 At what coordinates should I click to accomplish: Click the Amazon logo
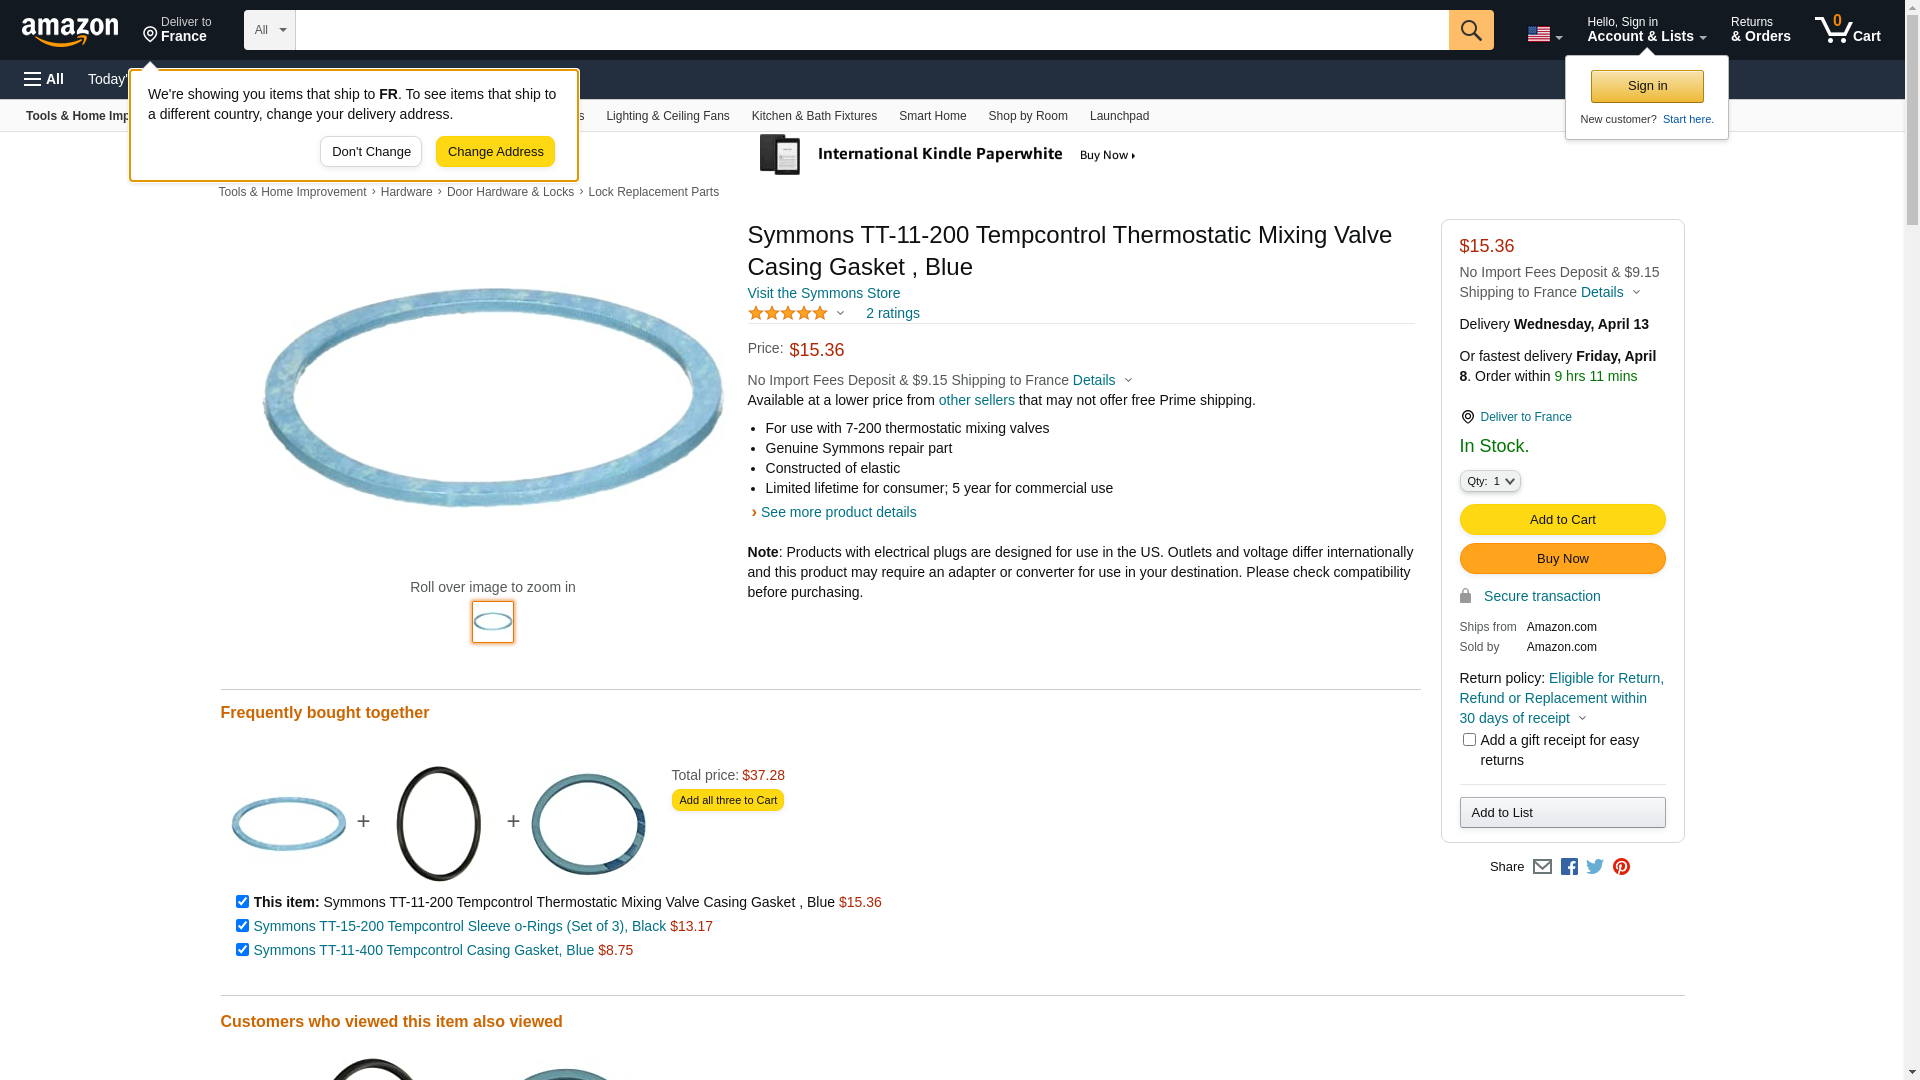coord(70,32)
